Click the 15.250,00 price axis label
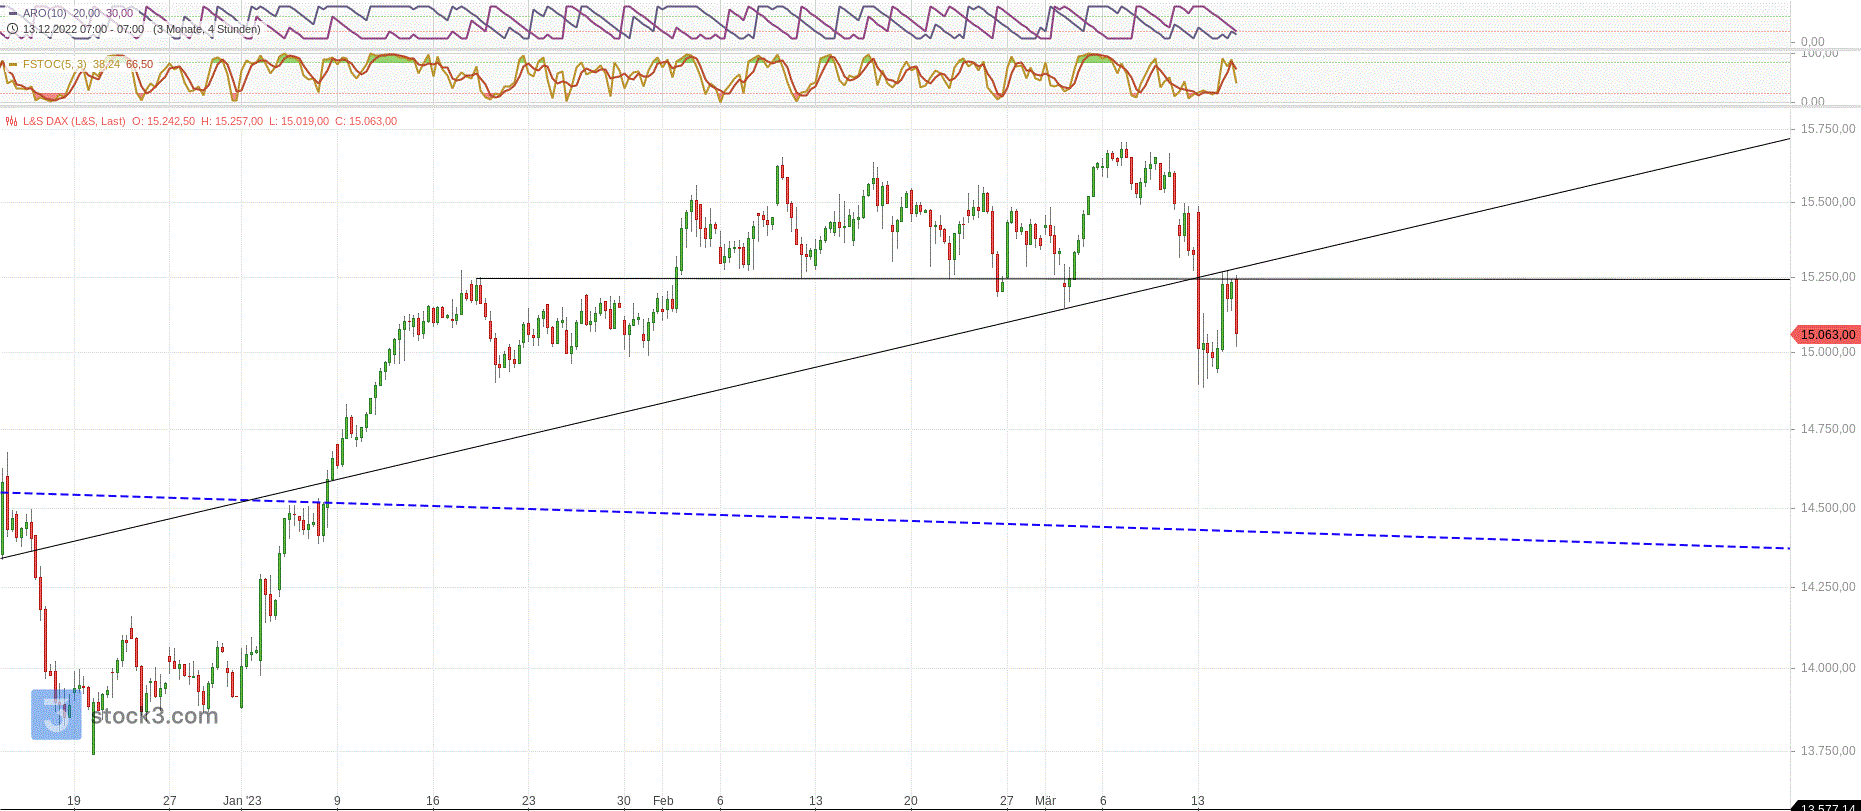The width and height of the screenshot is (1861, 811). coord(1828,277)
